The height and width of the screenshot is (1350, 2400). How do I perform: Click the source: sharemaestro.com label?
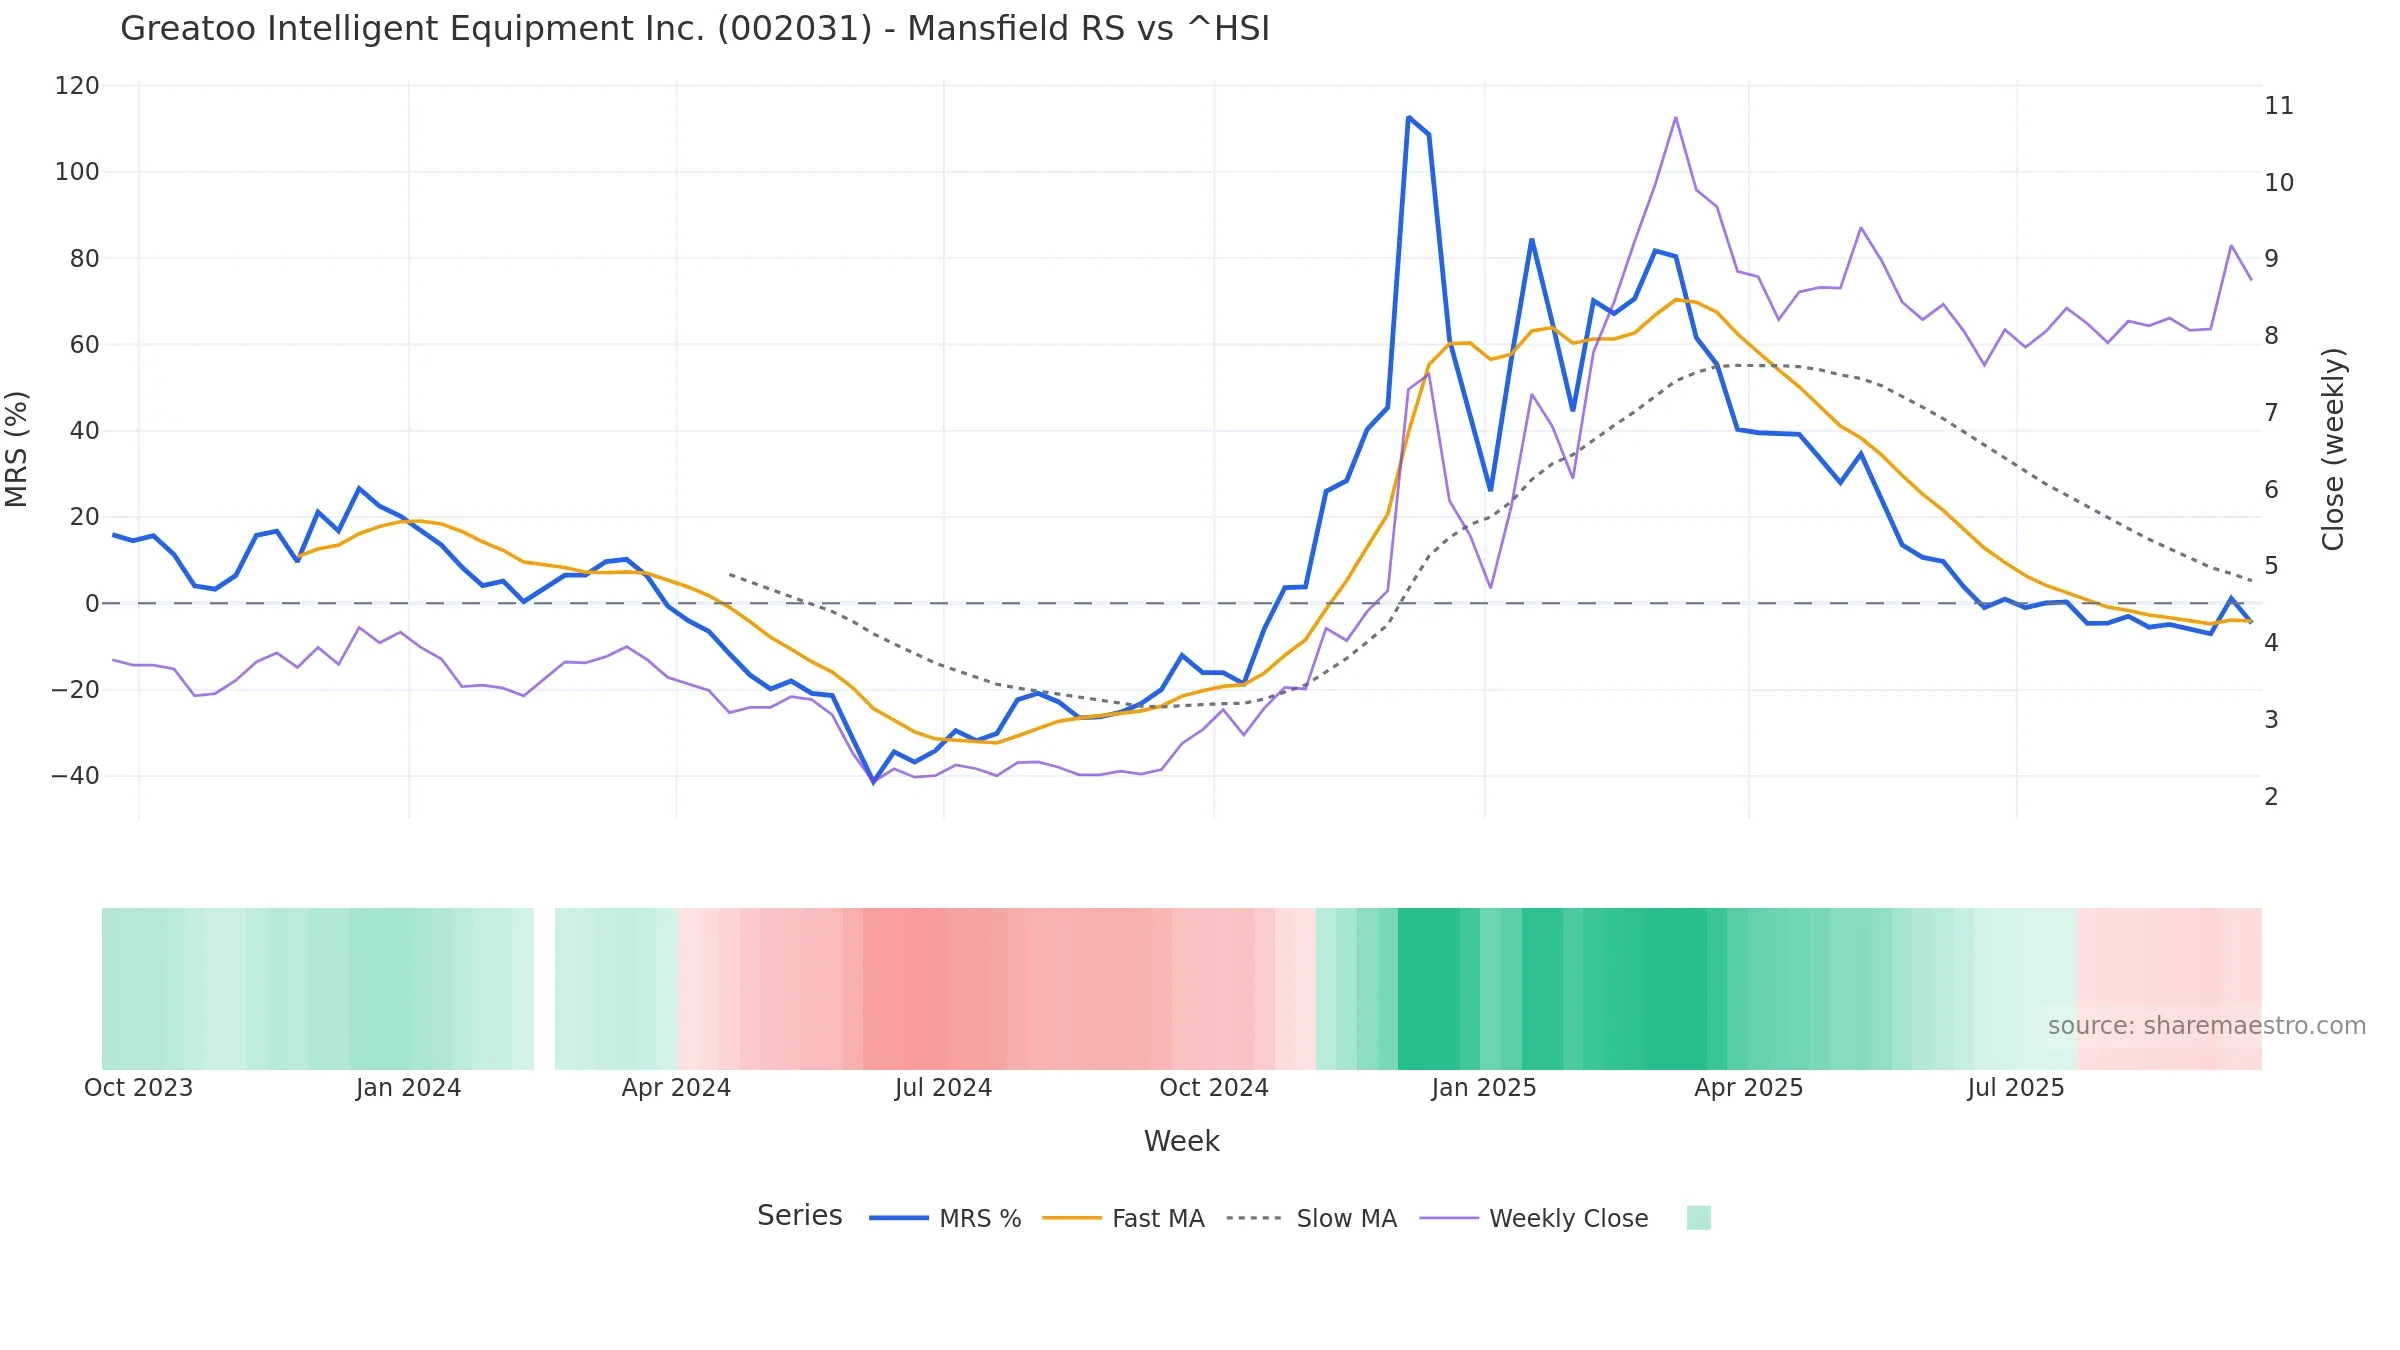pos(2206,1026)
